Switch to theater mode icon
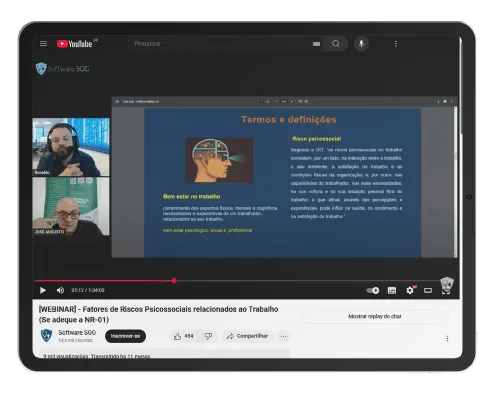The width and height of the screenshot is (492, 394). pyautogui.click(x=428, y=290)
